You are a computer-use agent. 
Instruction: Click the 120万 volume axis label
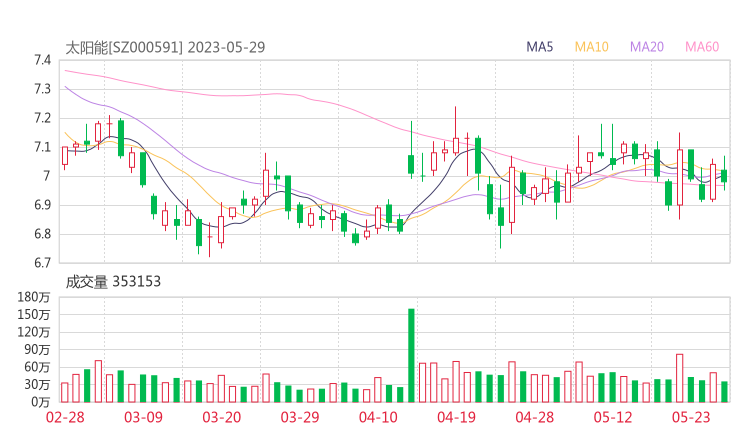pos(34,332)
